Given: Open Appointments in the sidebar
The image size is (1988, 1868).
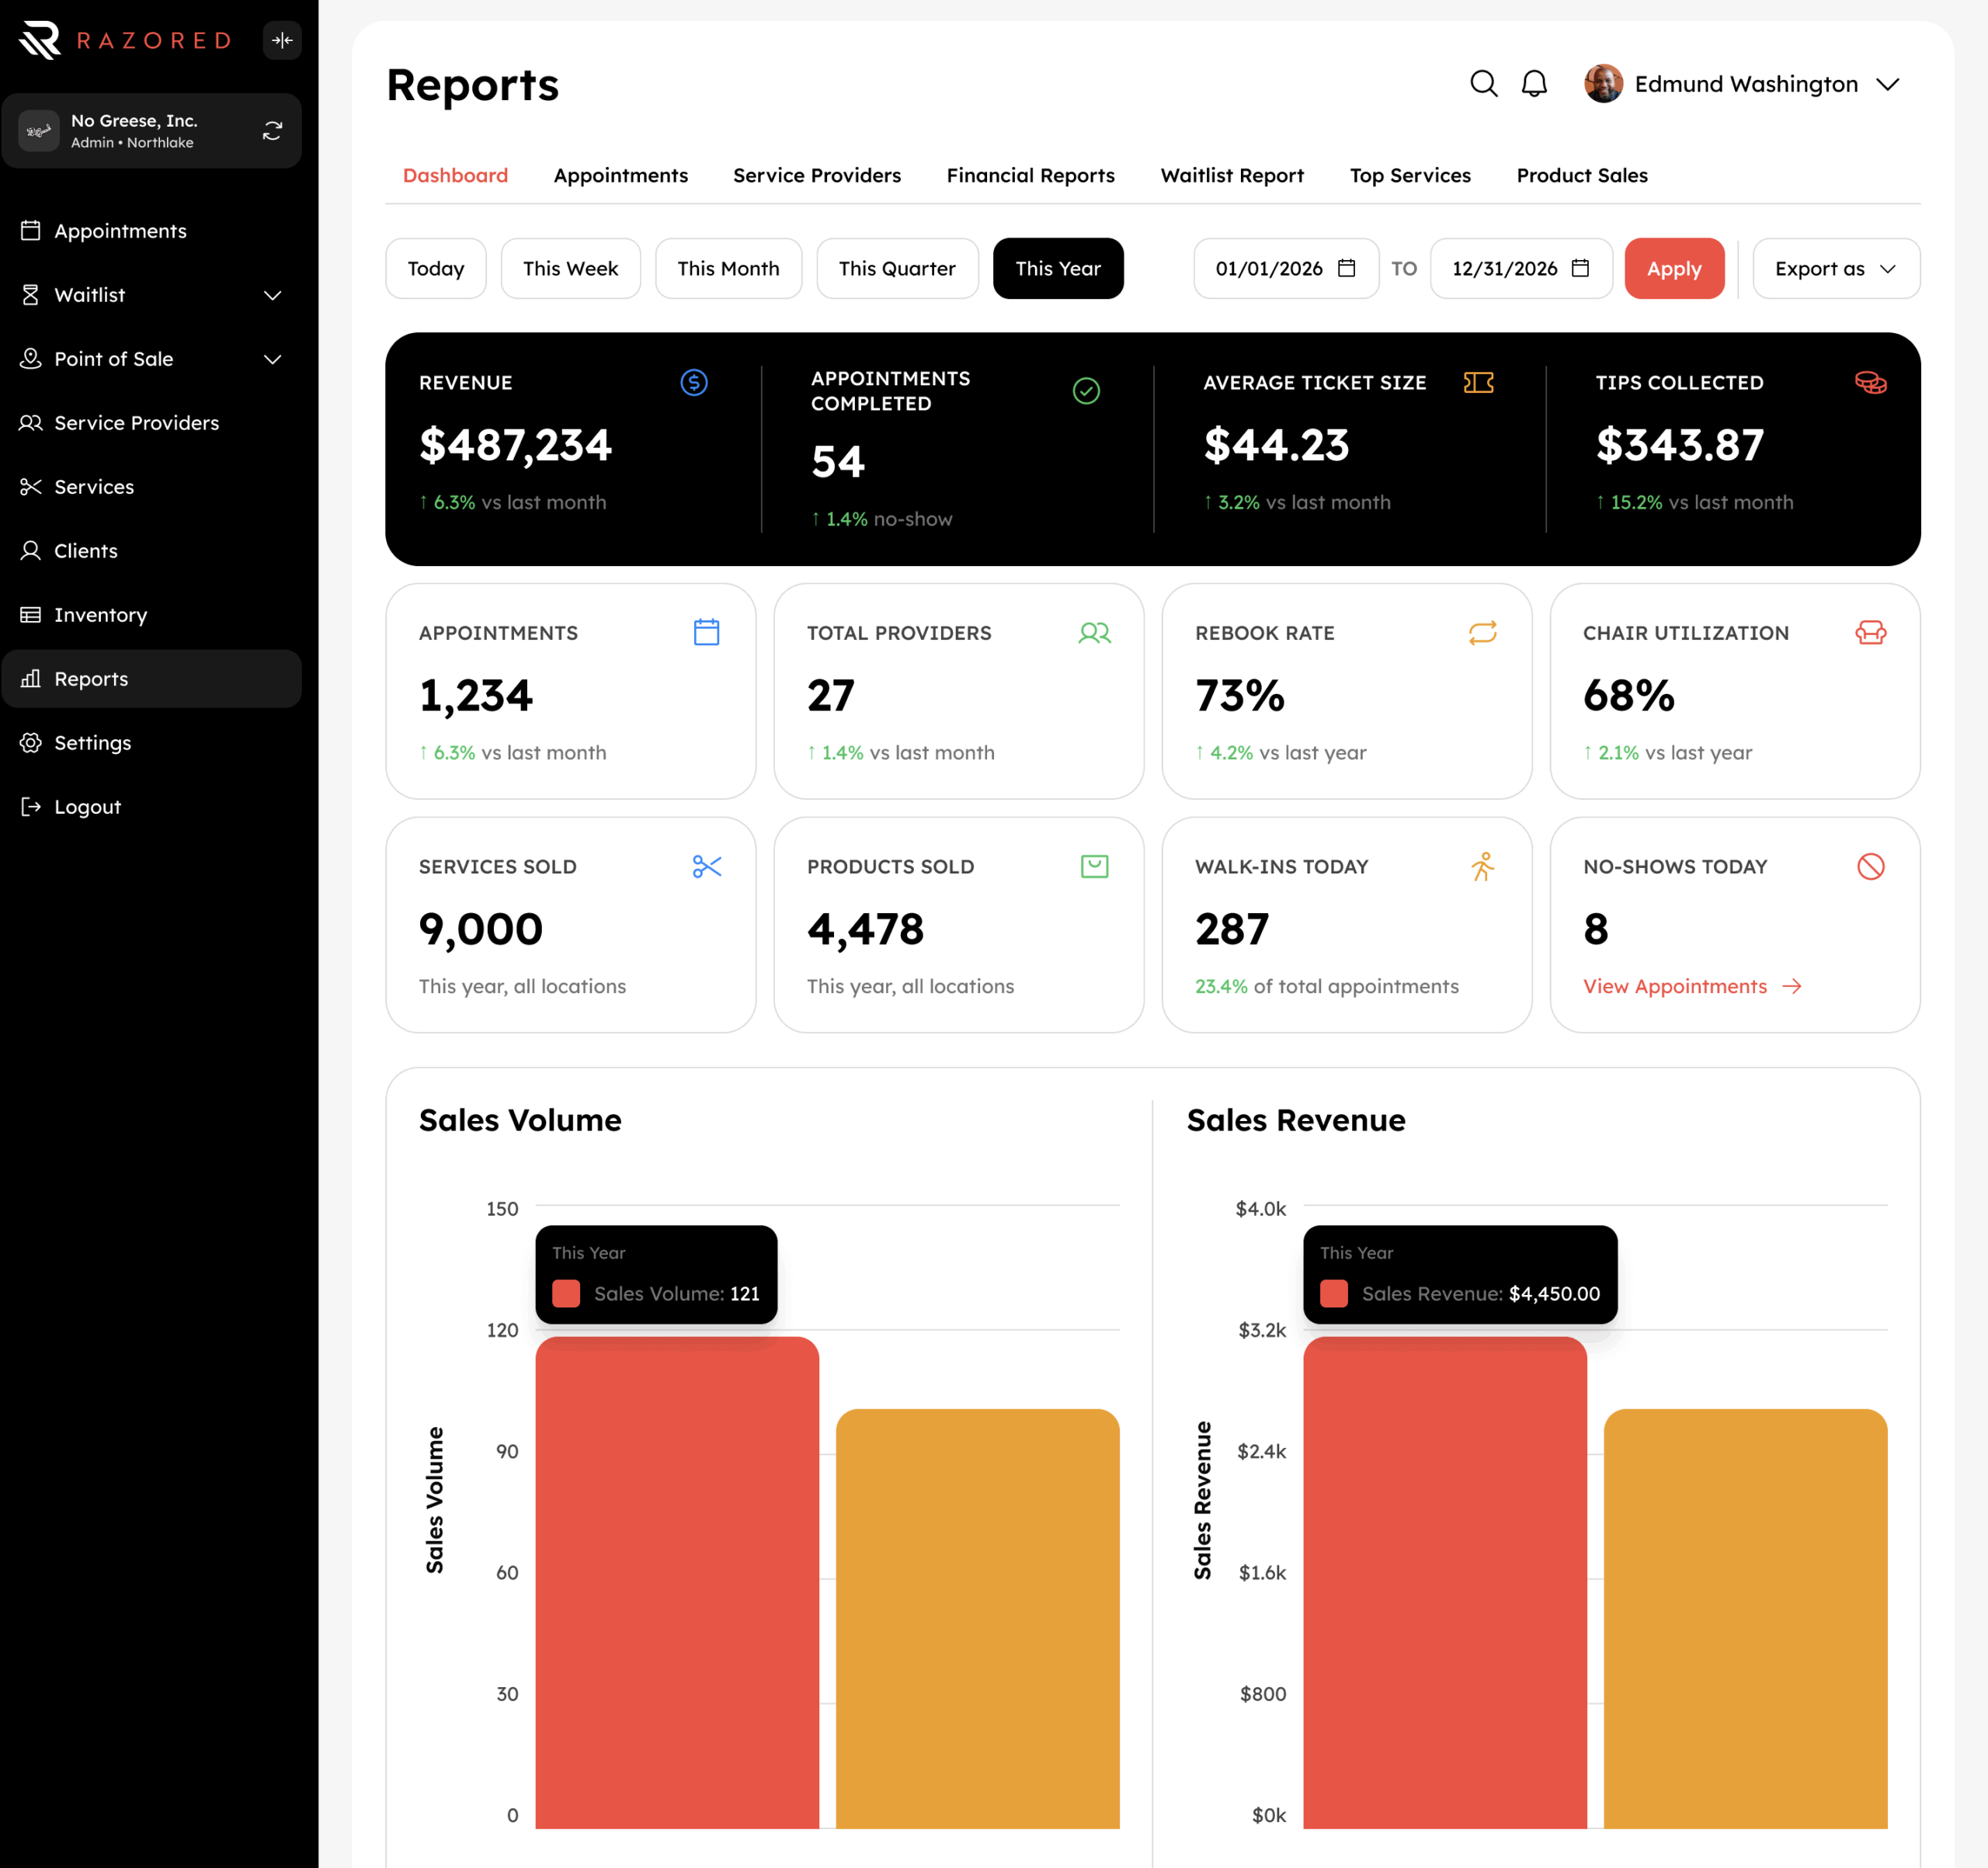Looking at the screenshot, I should (x=152, y=231).
